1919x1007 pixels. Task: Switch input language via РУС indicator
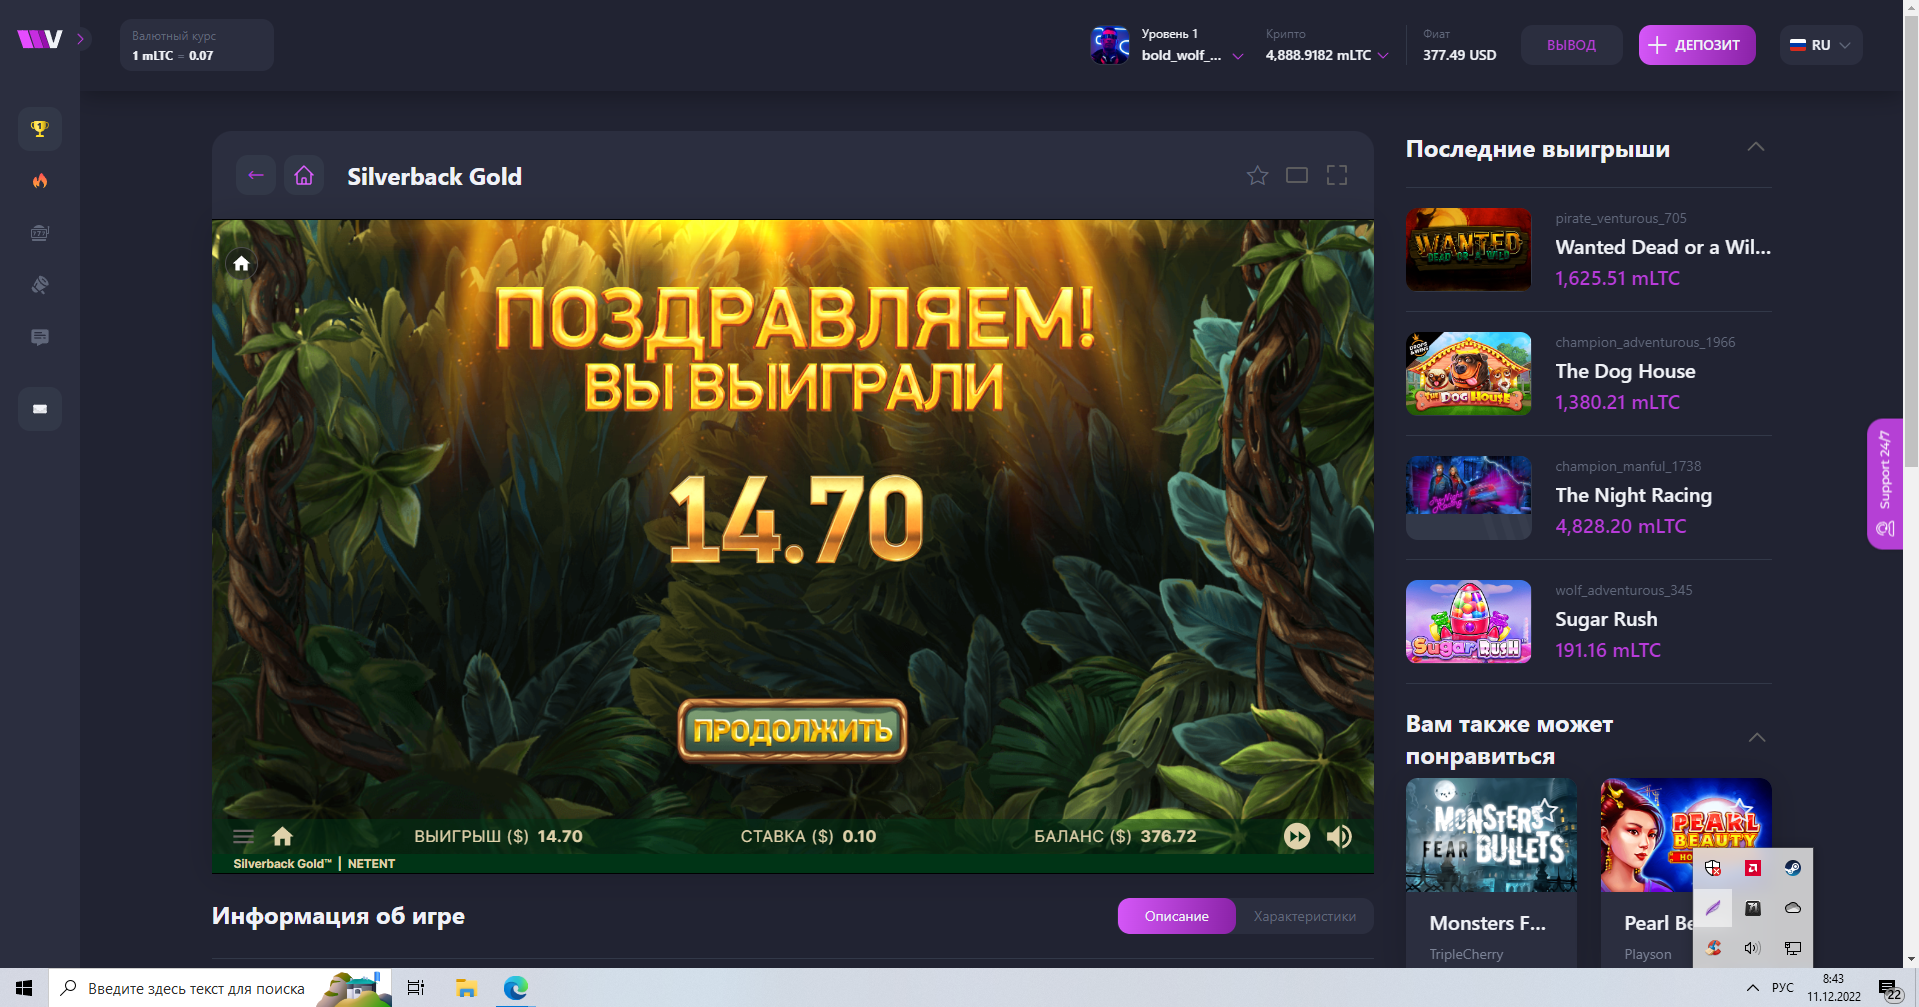[x=1783, y=988]
